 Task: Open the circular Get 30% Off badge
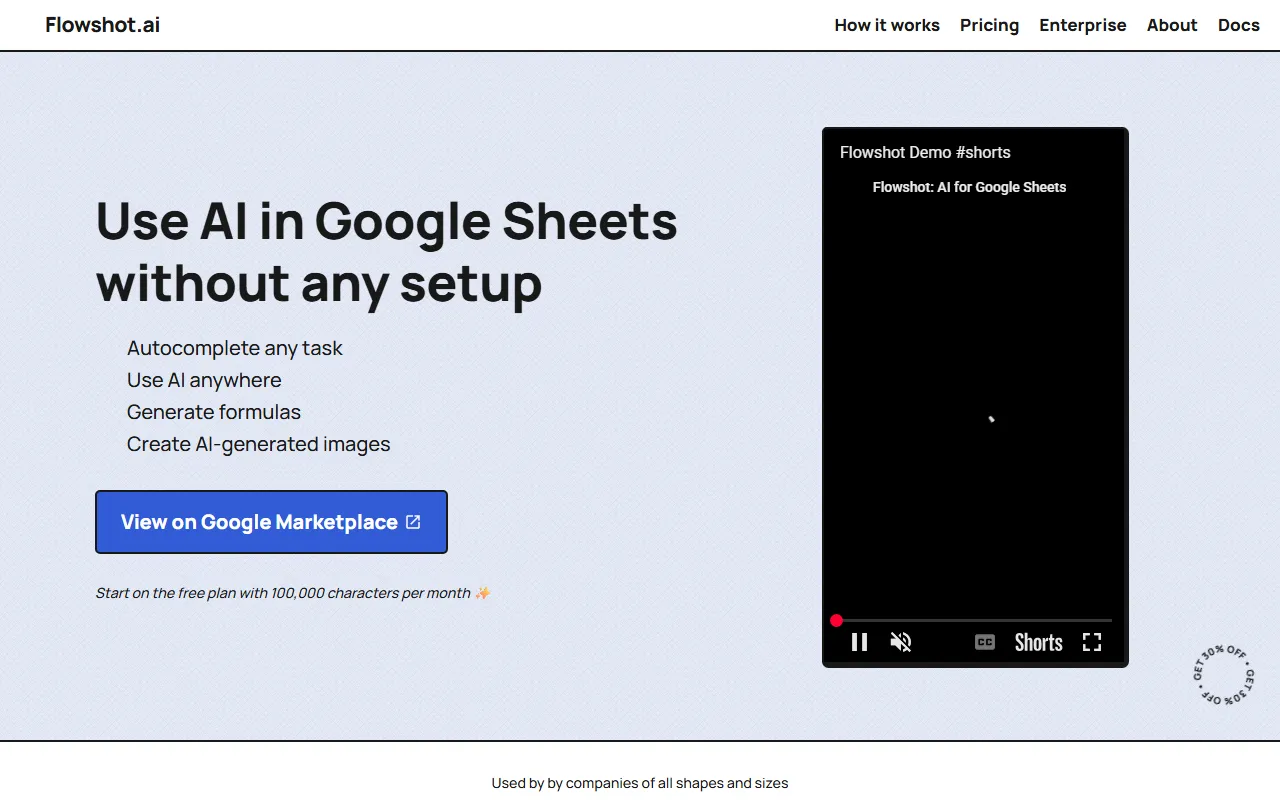[1223, 675]
